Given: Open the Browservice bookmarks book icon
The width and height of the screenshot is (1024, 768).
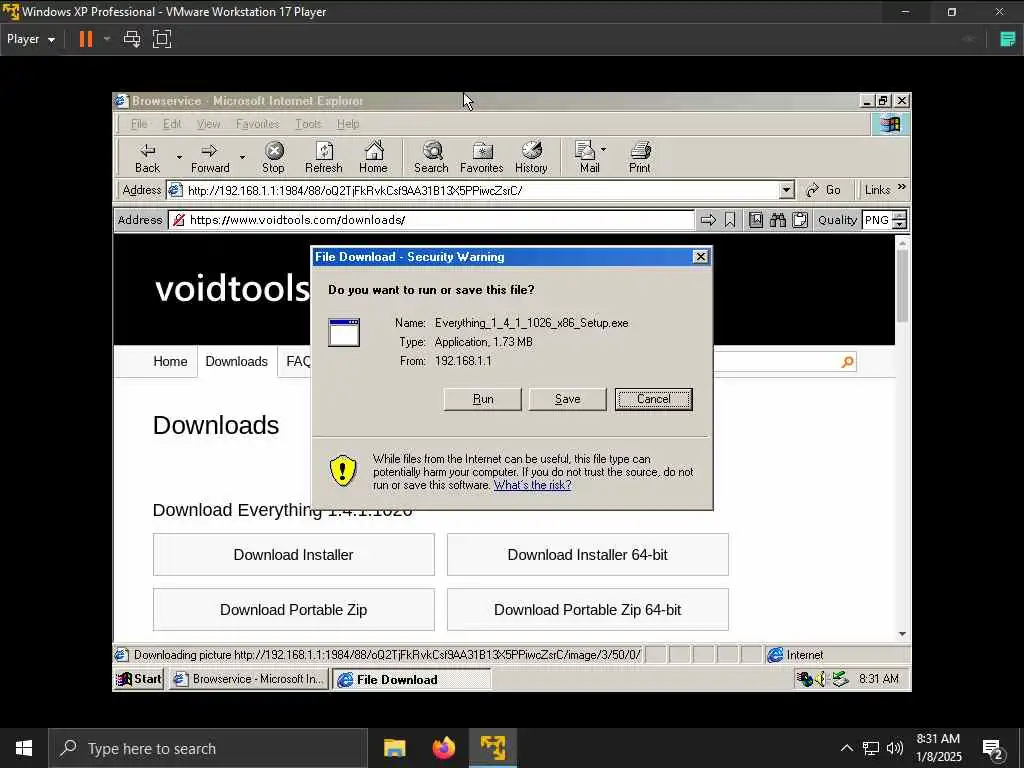Looking at the screenshot, I should [756, 220].
